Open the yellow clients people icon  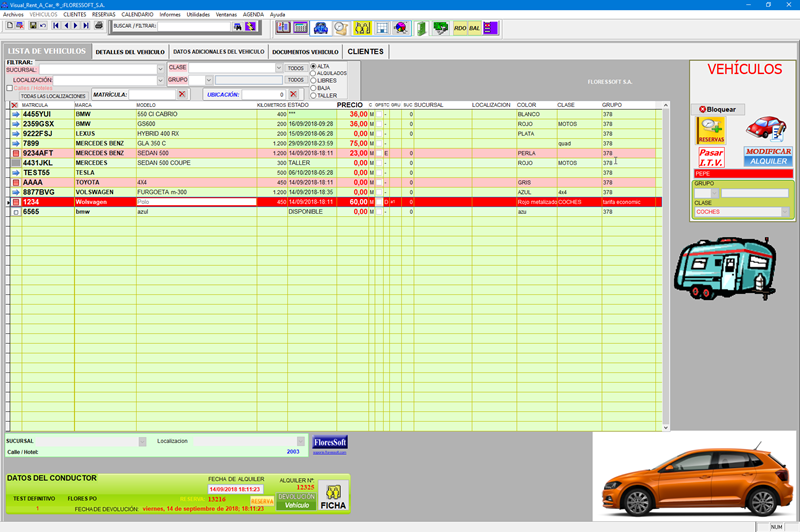362,28
